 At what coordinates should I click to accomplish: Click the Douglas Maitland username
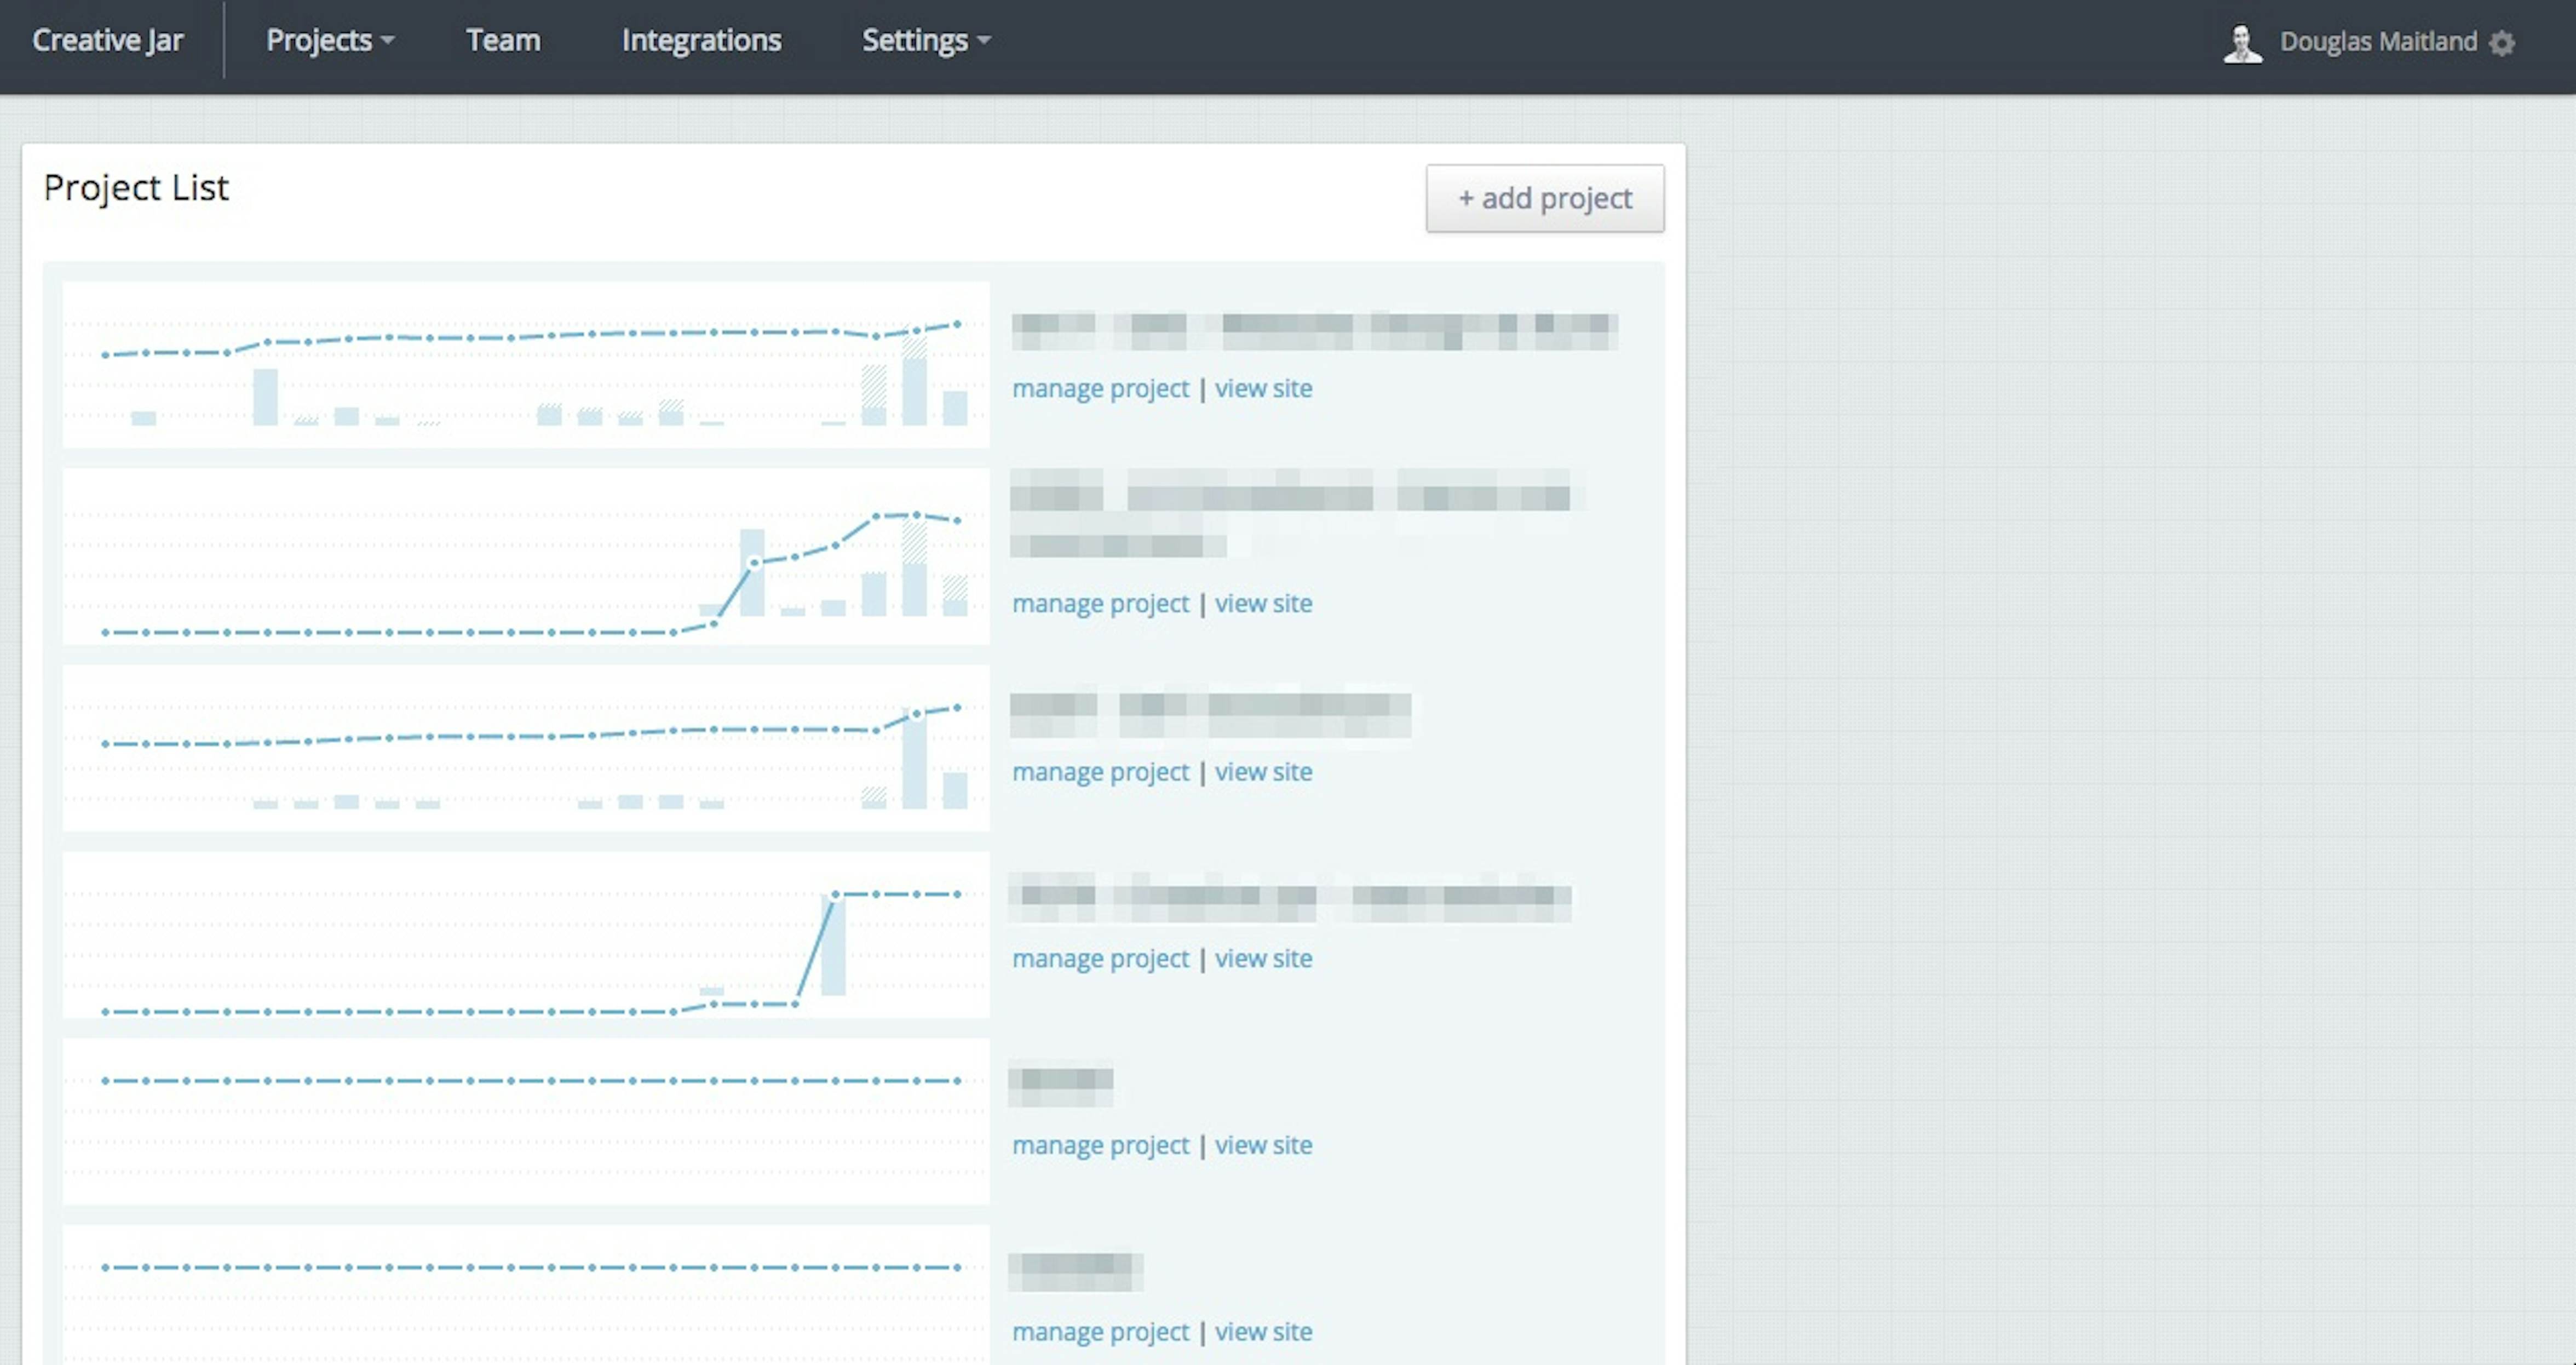(2378, 42)
